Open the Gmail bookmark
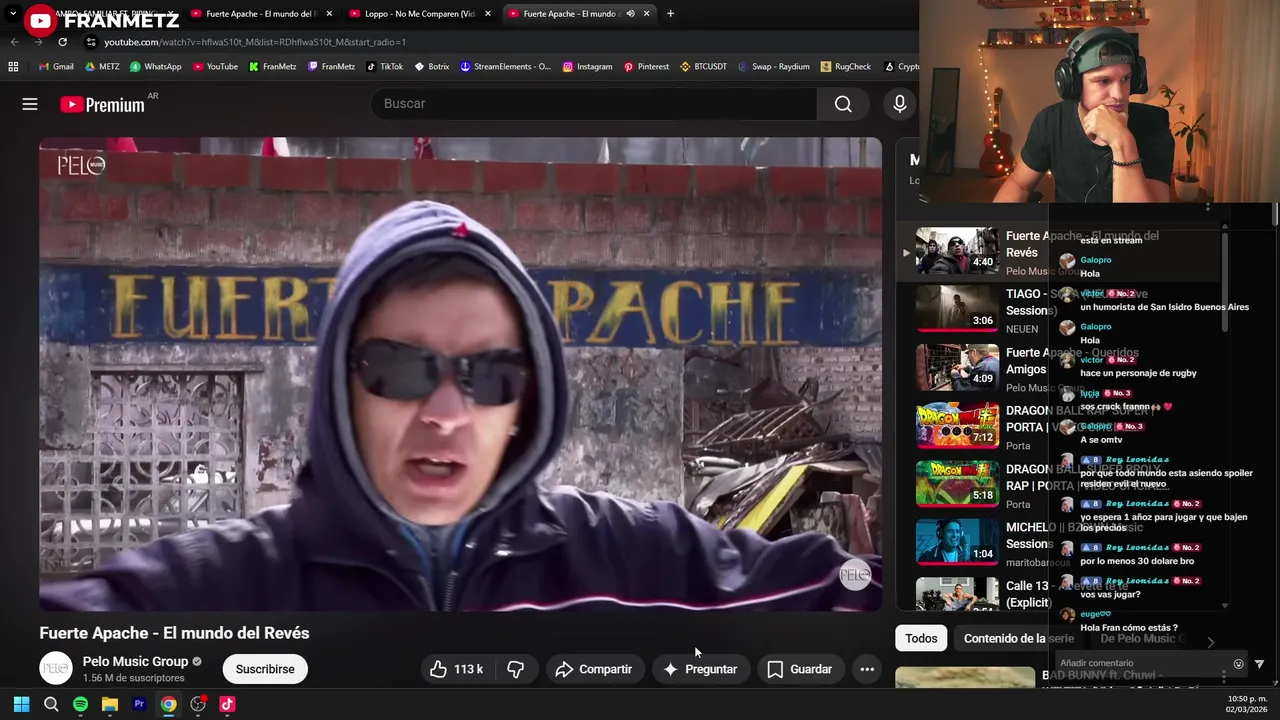Image resolution: width=1280 pixels, height=720 pixels. [56, 67]
